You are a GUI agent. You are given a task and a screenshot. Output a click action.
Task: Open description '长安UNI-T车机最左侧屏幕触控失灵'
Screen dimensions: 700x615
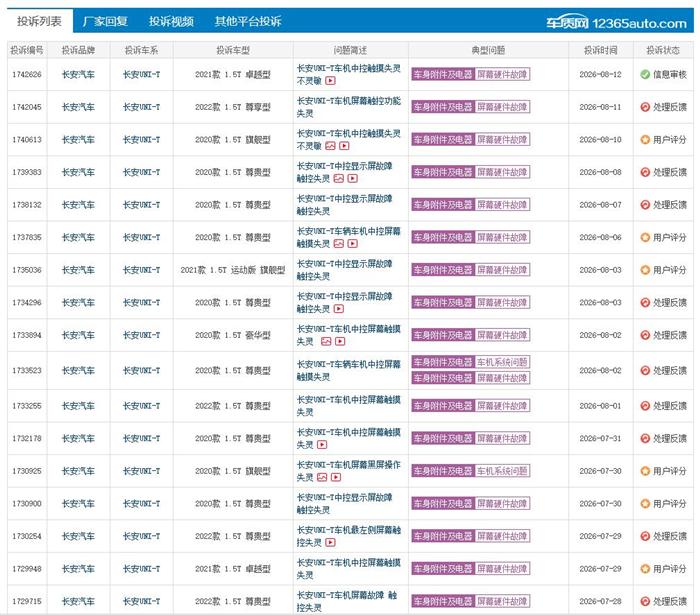point(349,536)
